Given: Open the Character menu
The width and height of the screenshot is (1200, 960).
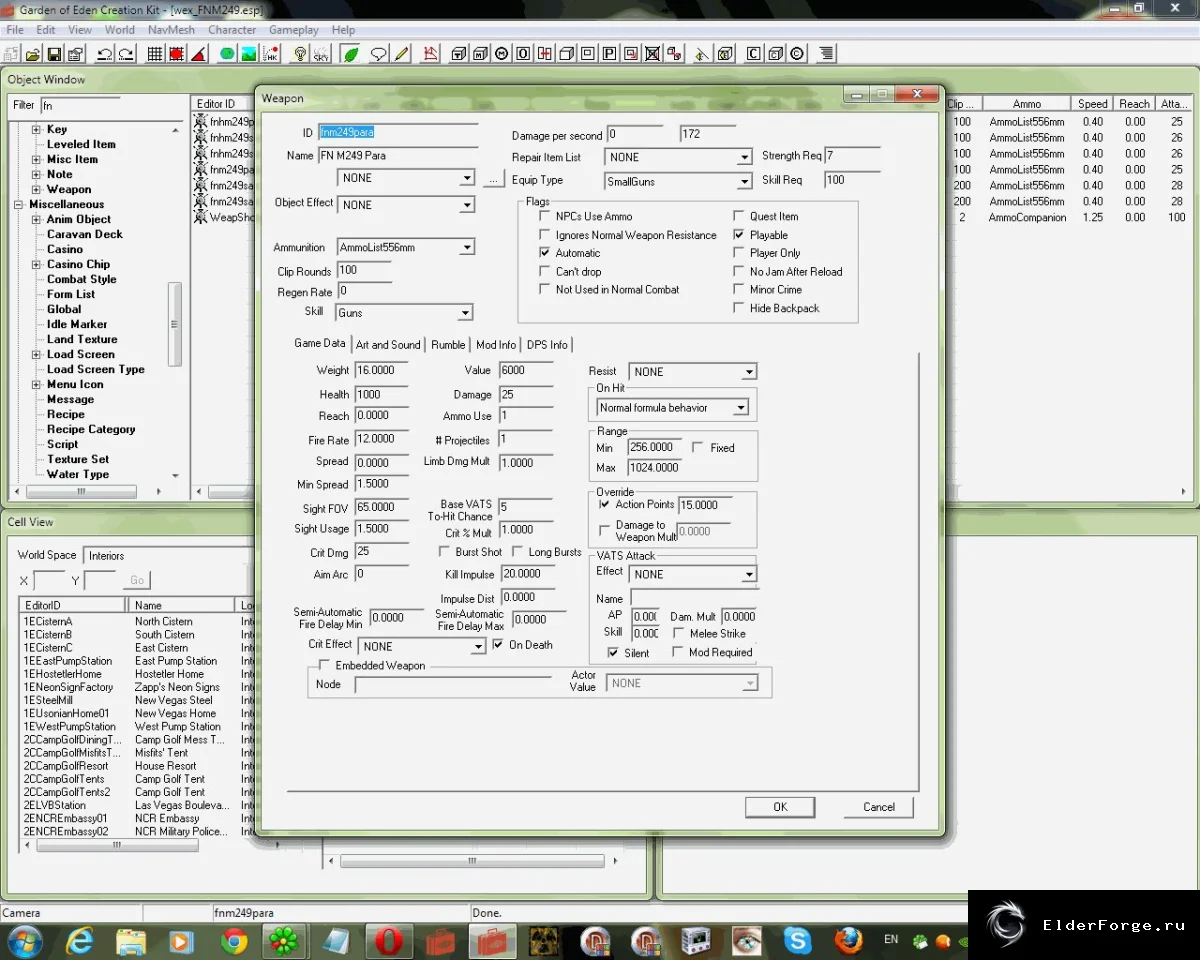Looking at the screenshot, I should [232, 30].
